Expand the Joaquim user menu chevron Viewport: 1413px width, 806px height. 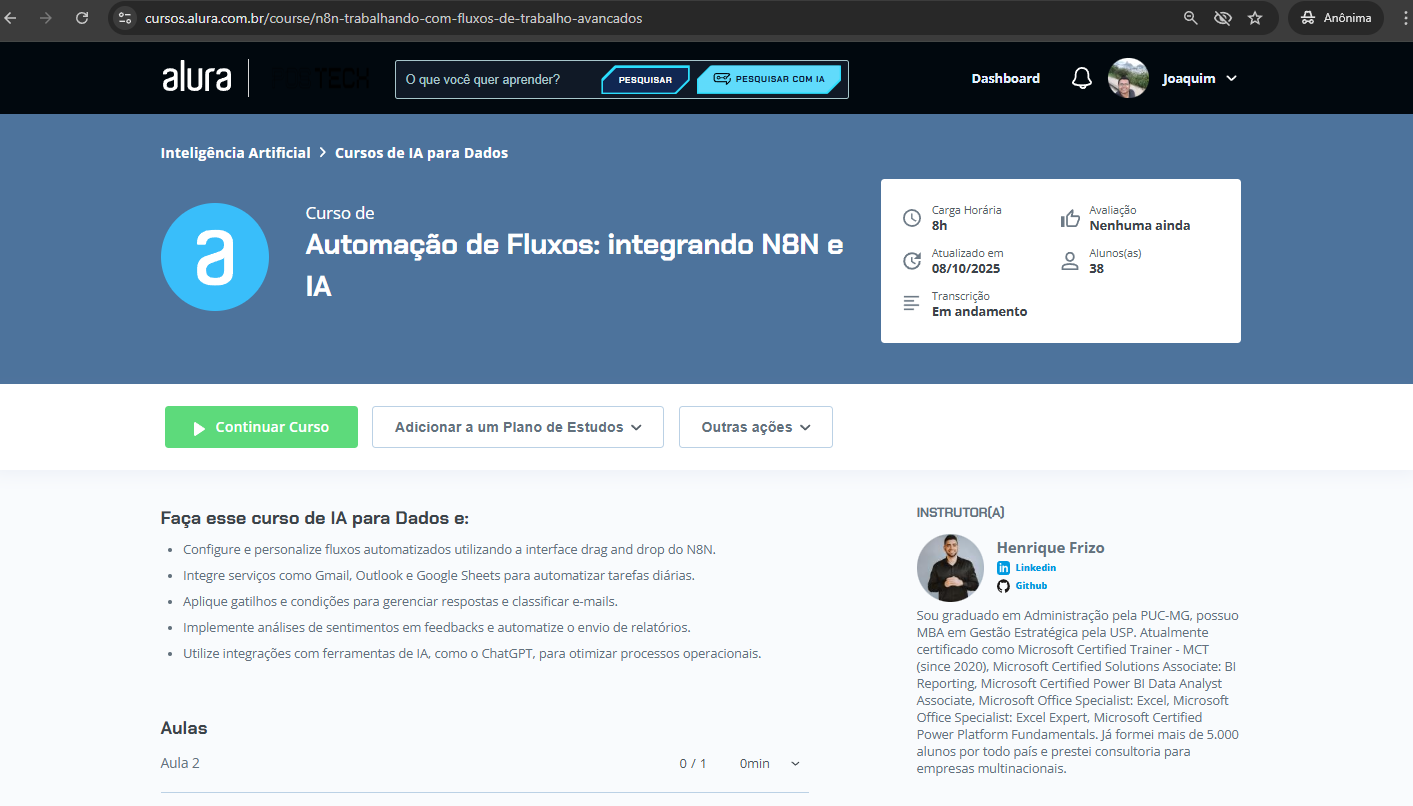pyautogui.click(x=1231, y=79)
